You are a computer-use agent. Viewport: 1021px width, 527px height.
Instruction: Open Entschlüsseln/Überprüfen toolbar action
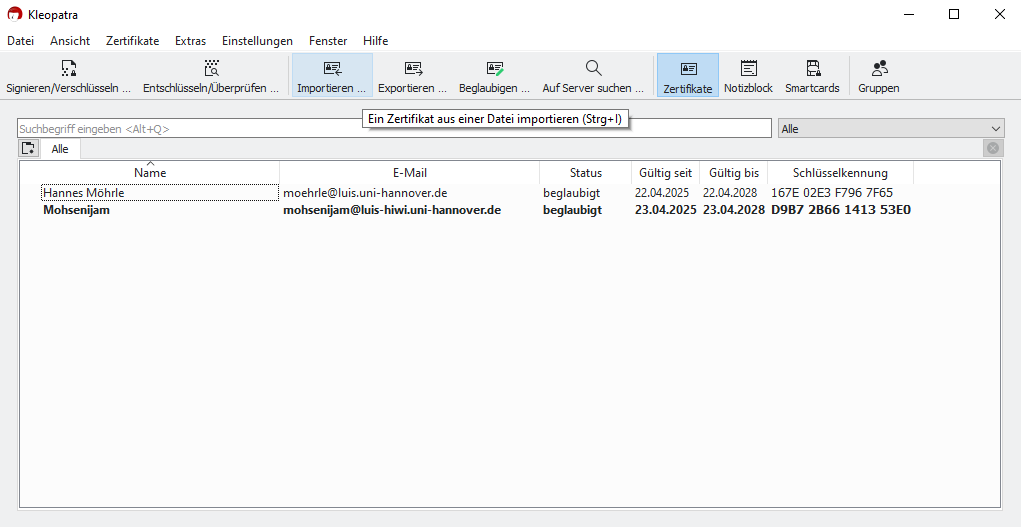pyautogui.click(x=211, y=76)
